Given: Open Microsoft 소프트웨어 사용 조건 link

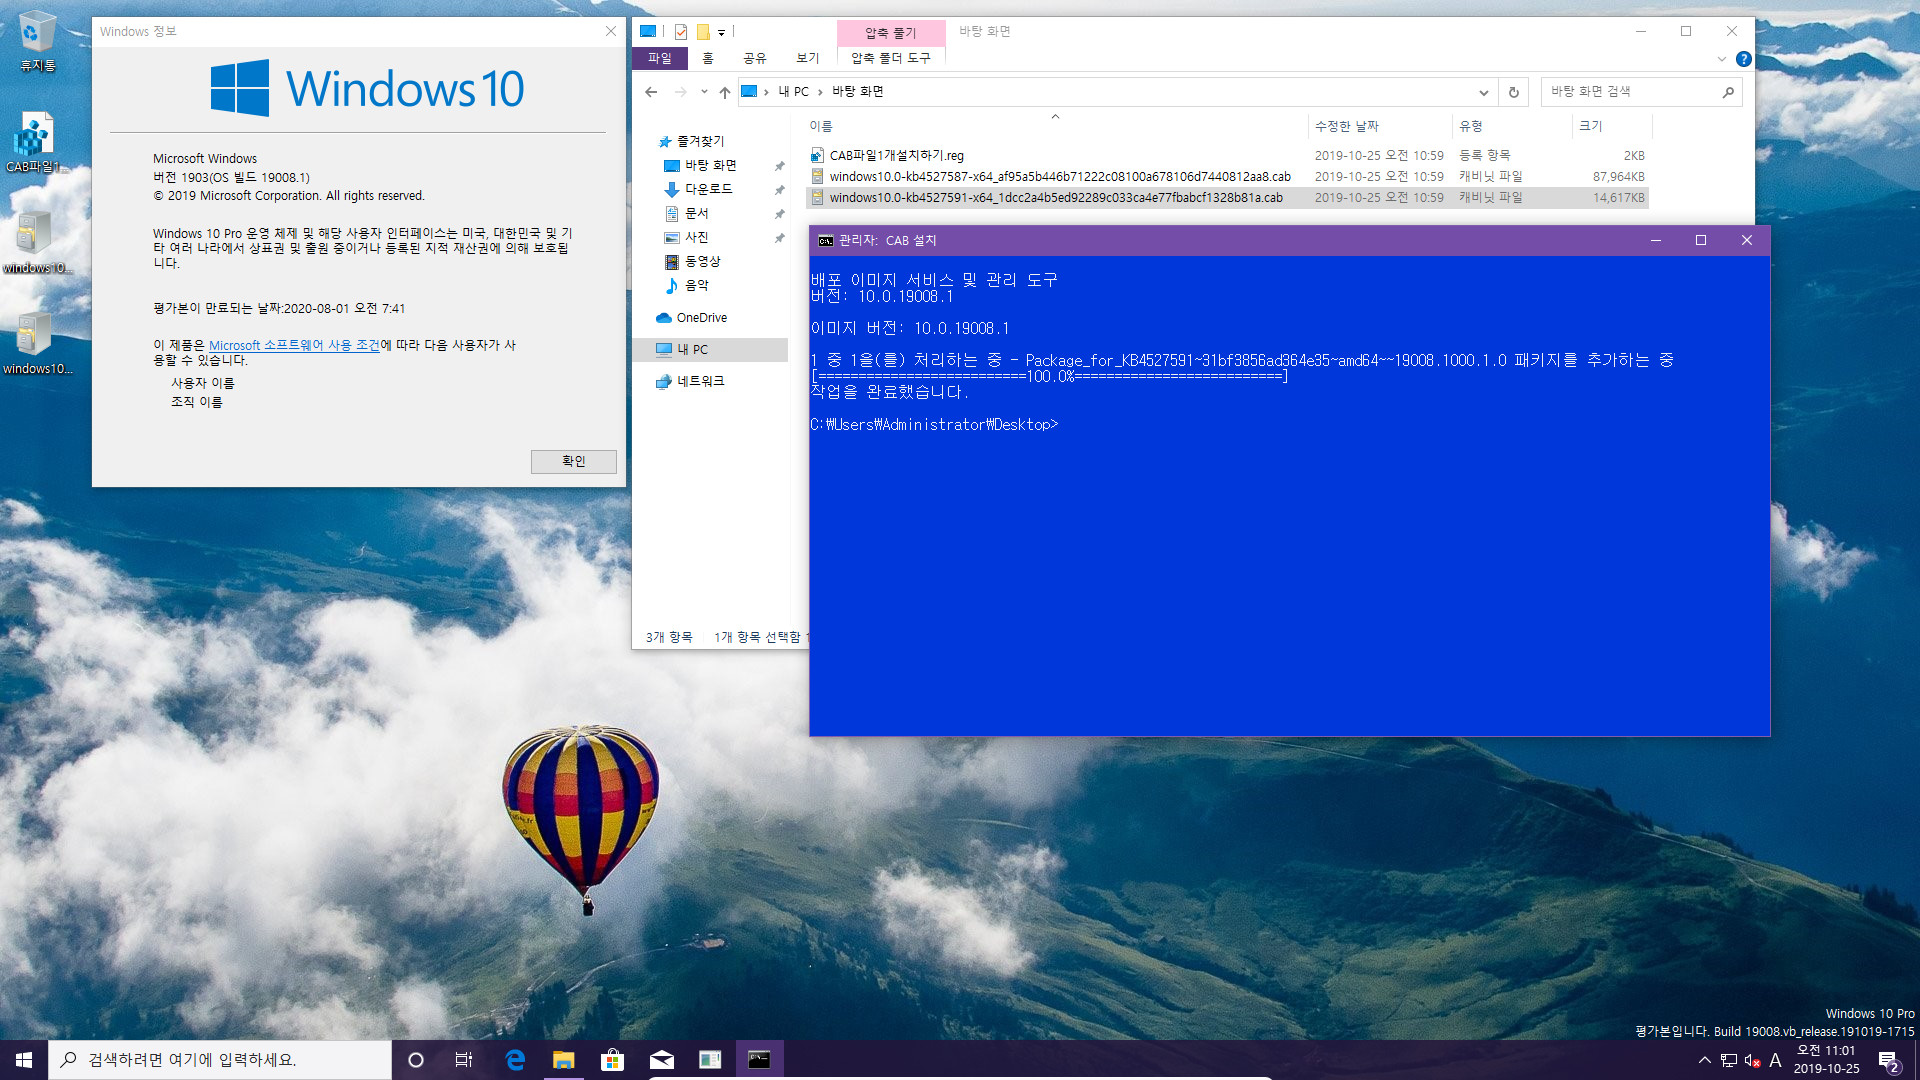Looking at the screenshot, I should (x=294, y=345).
